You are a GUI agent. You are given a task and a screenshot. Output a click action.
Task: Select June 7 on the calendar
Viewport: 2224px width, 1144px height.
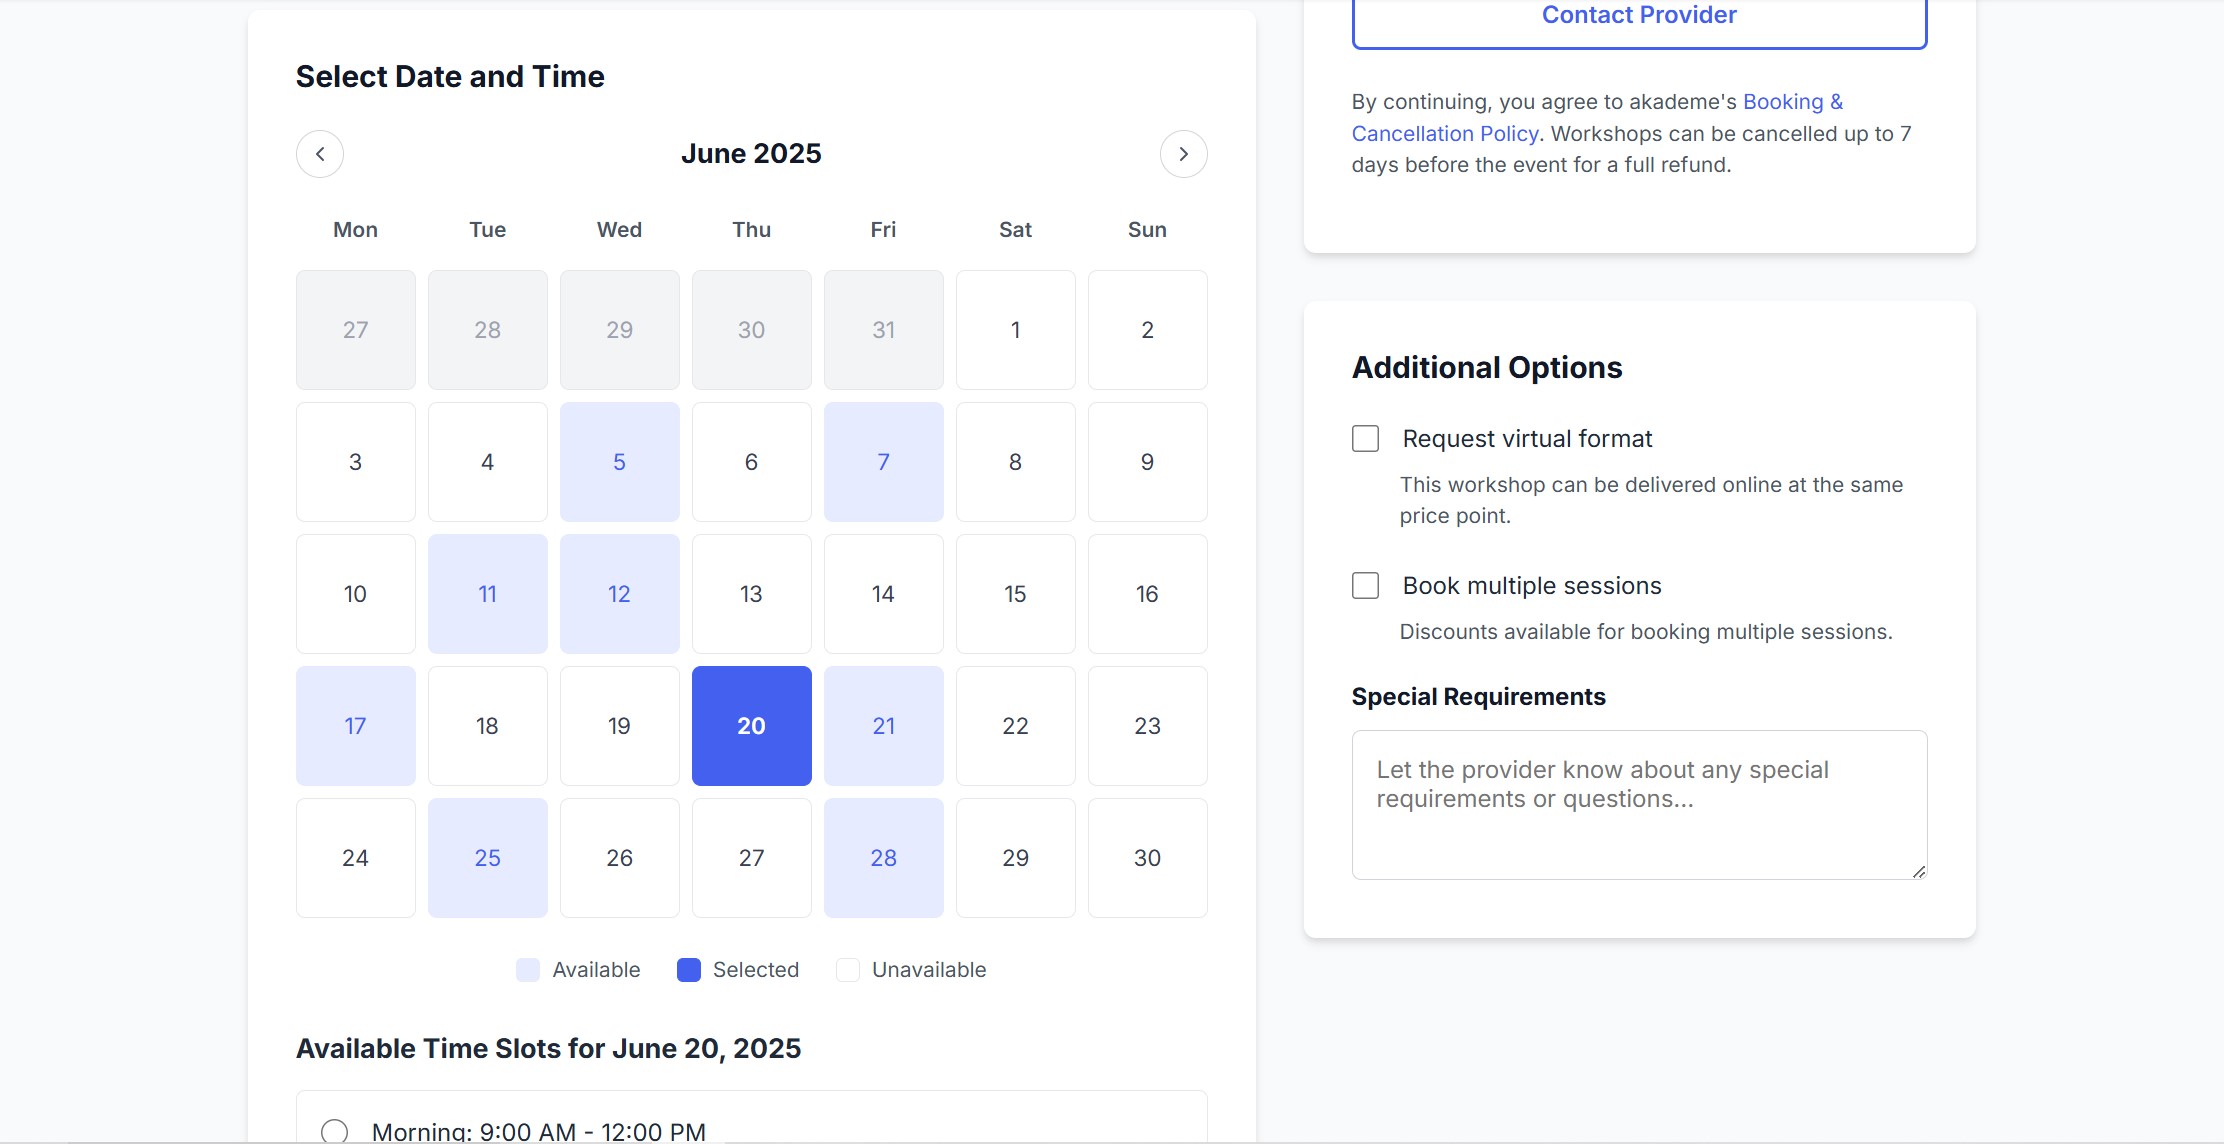tap(883, 462)
